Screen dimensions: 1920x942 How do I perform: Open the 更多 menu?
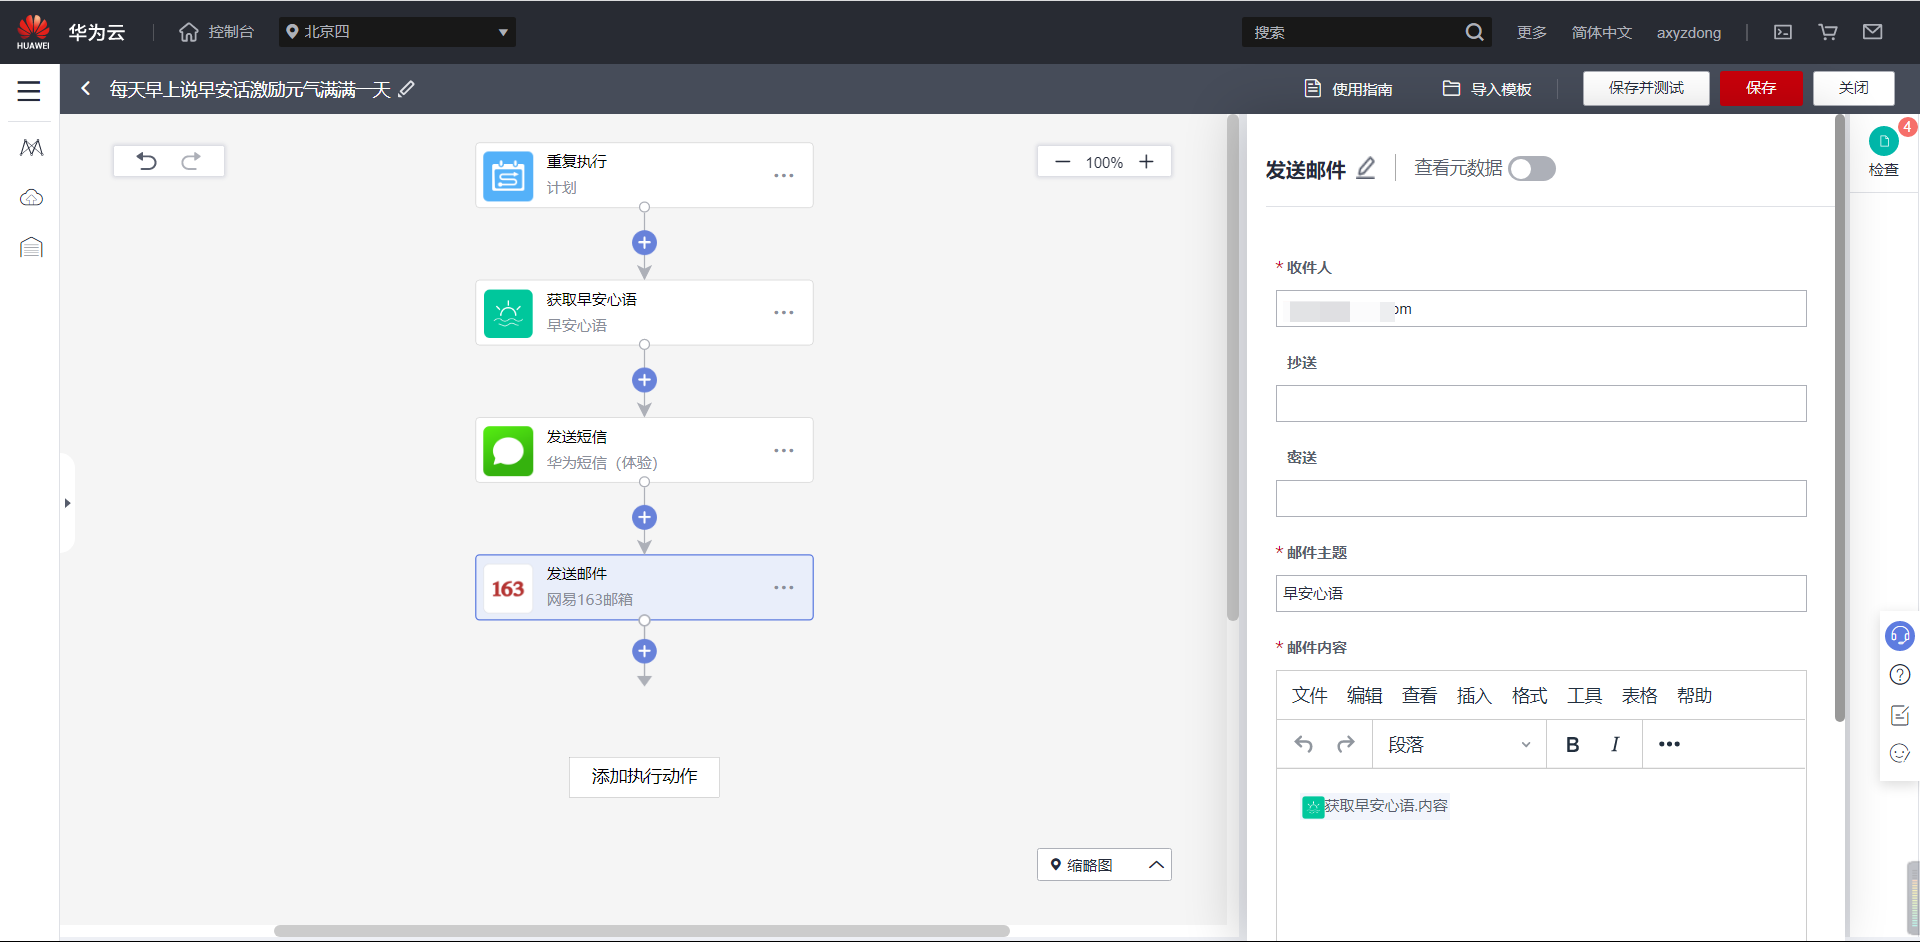pyautogui.click(x=1531, y=32)
